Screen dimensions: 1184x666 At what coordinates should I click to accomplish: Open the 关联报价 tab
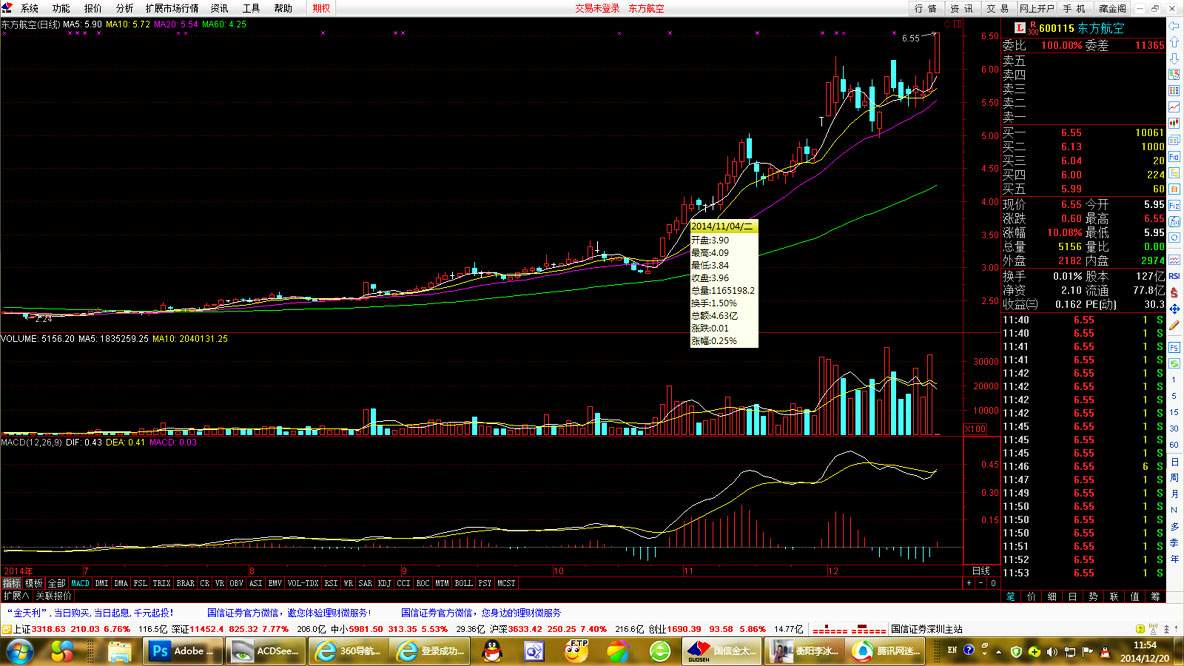point(53,596)
